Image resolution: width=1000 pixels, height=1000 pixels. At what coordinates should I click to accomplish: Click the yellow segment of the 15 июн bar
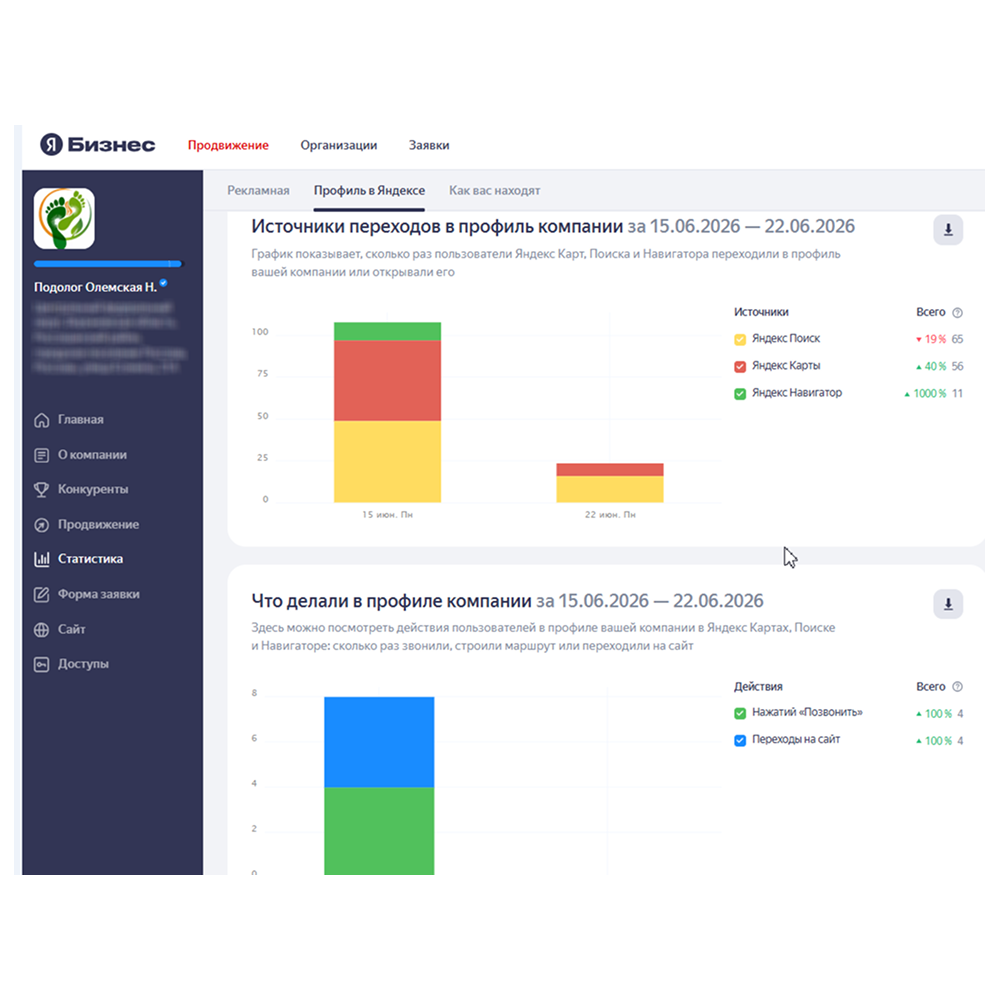point(387,461)
